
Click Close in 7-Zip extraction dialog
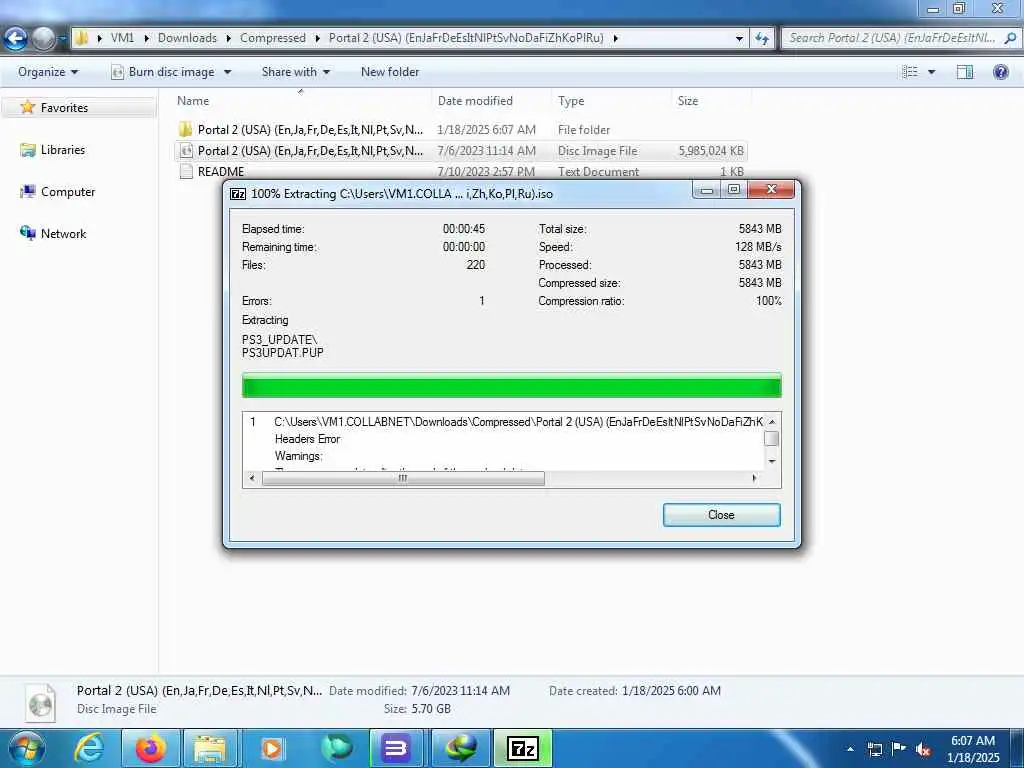pyautogui.click(x=722, y=515)
